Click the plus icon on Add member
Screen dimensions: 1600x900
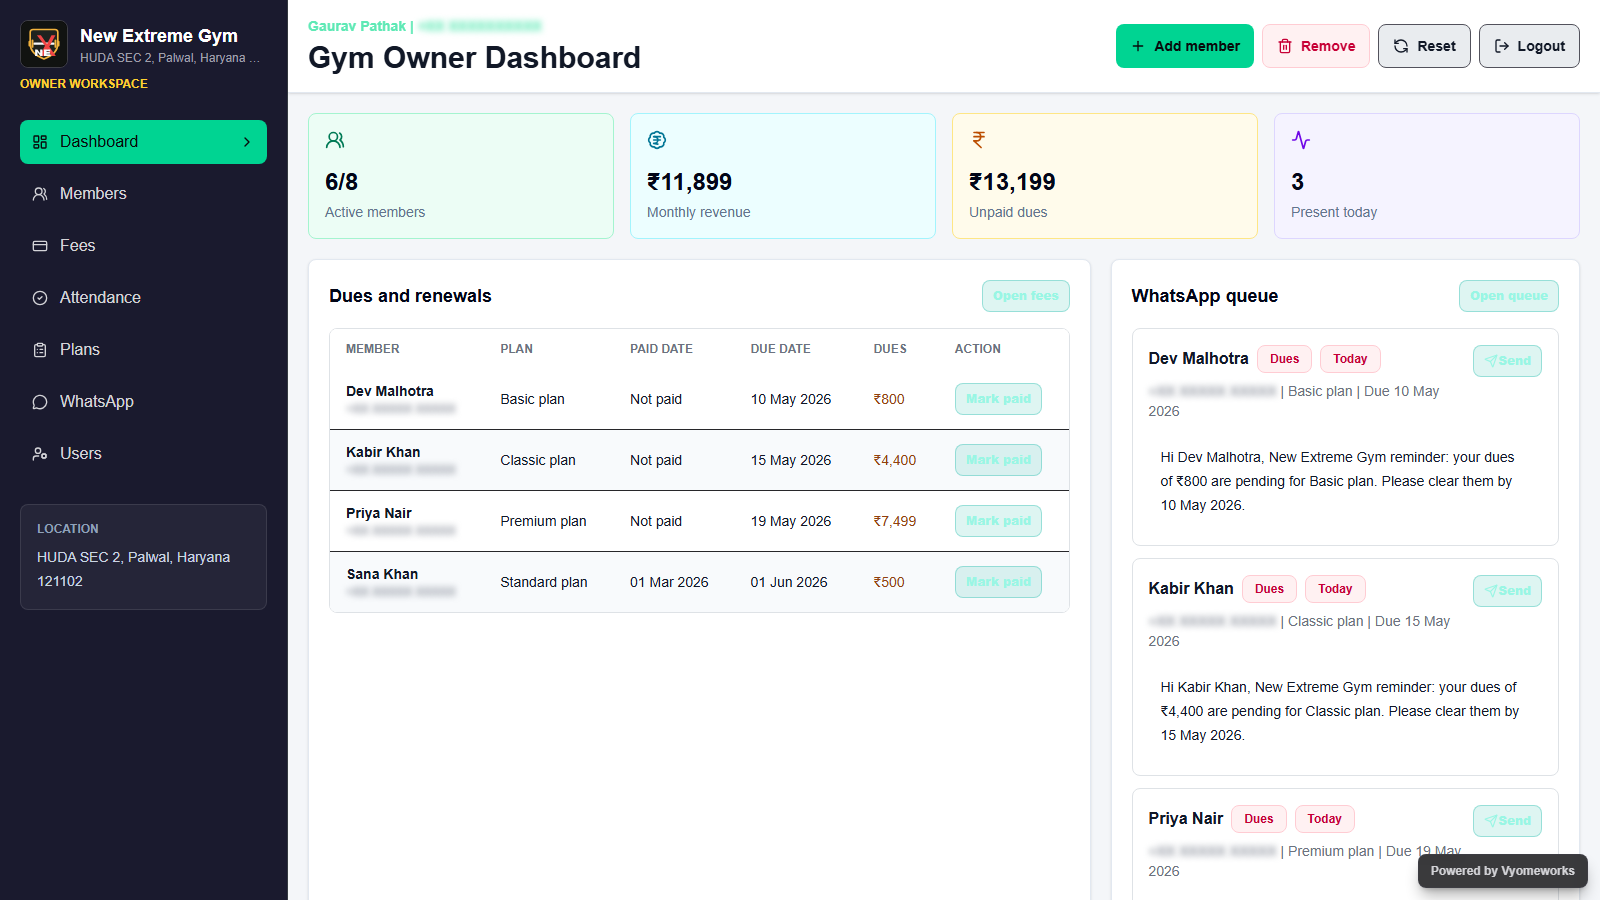1138,46
